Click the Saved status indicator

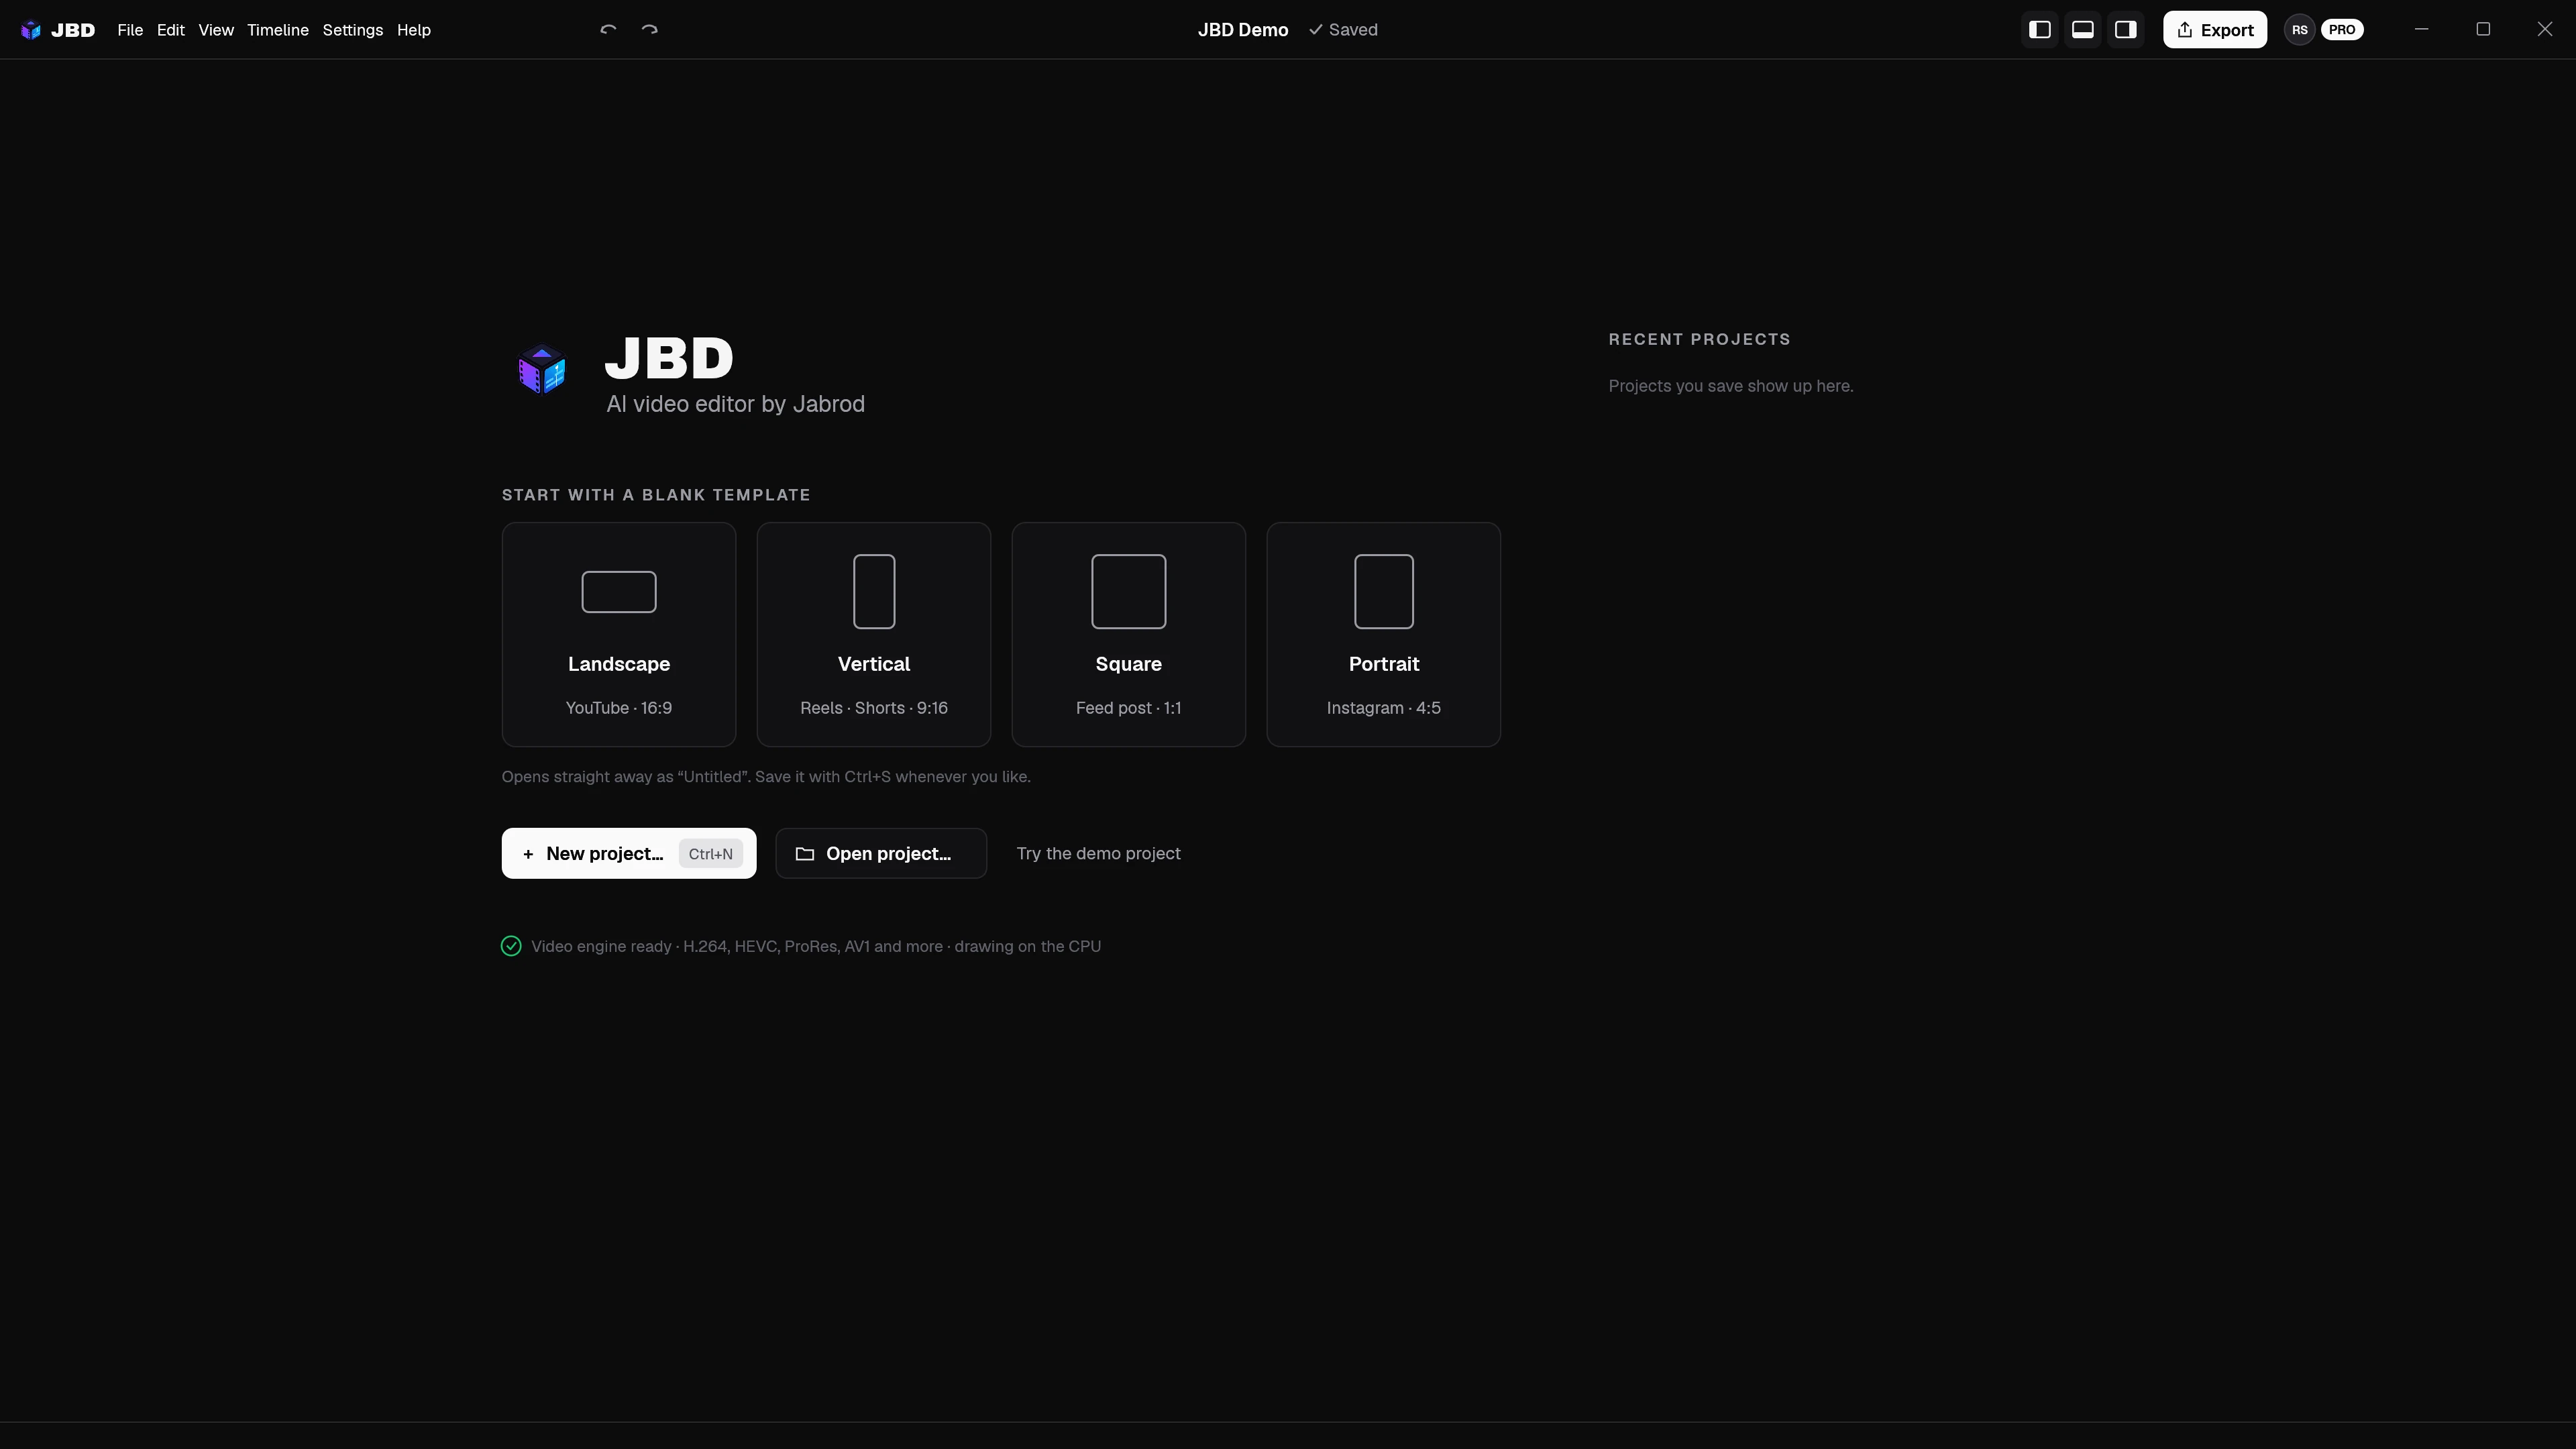click(1343, 30)
